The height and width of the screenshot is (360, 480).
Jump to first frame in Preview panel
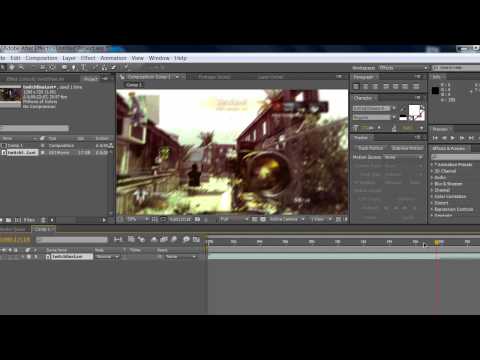435,138
